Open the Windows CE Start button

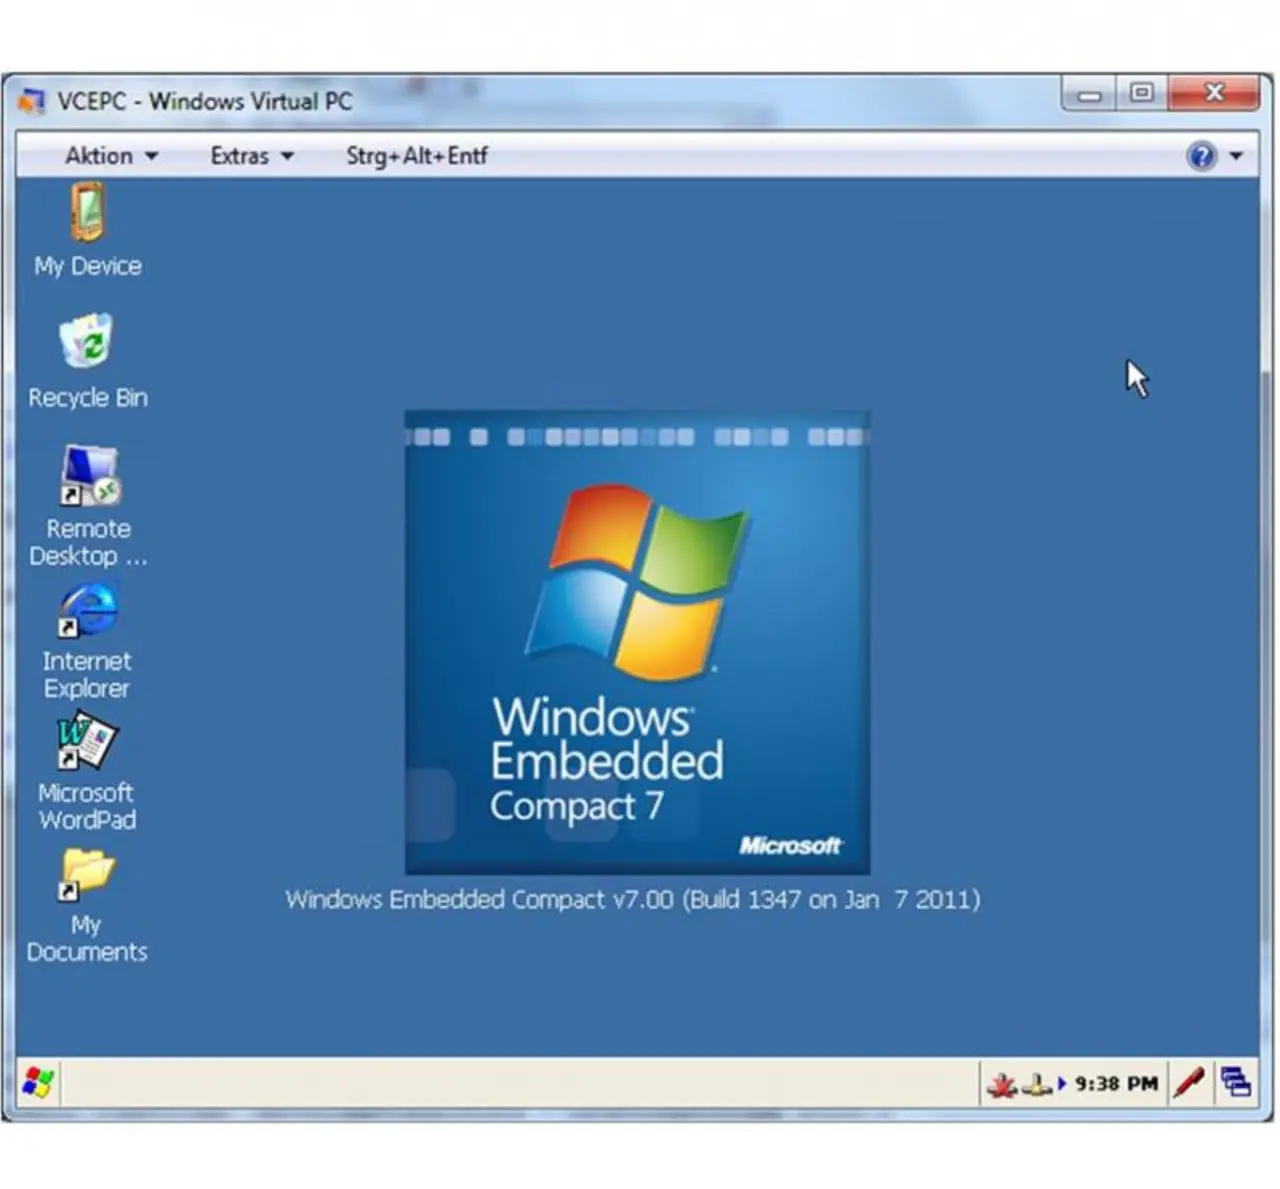tap(39, 1083)
